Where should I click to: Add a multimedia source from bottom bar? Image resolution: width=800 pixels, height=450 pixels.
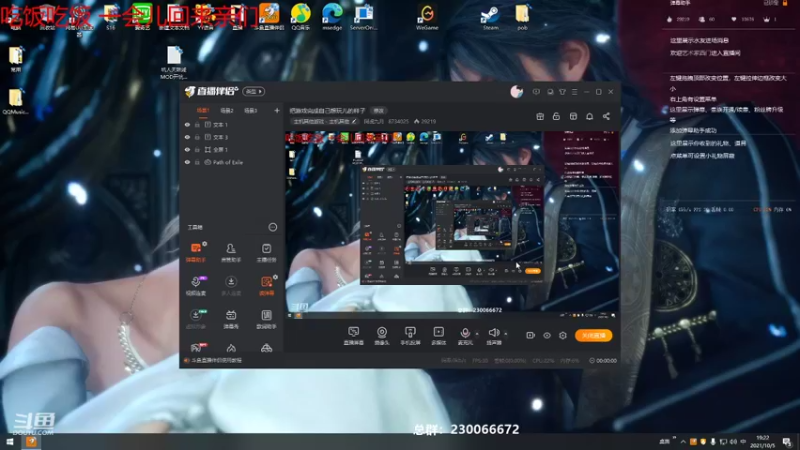[439, 336]
